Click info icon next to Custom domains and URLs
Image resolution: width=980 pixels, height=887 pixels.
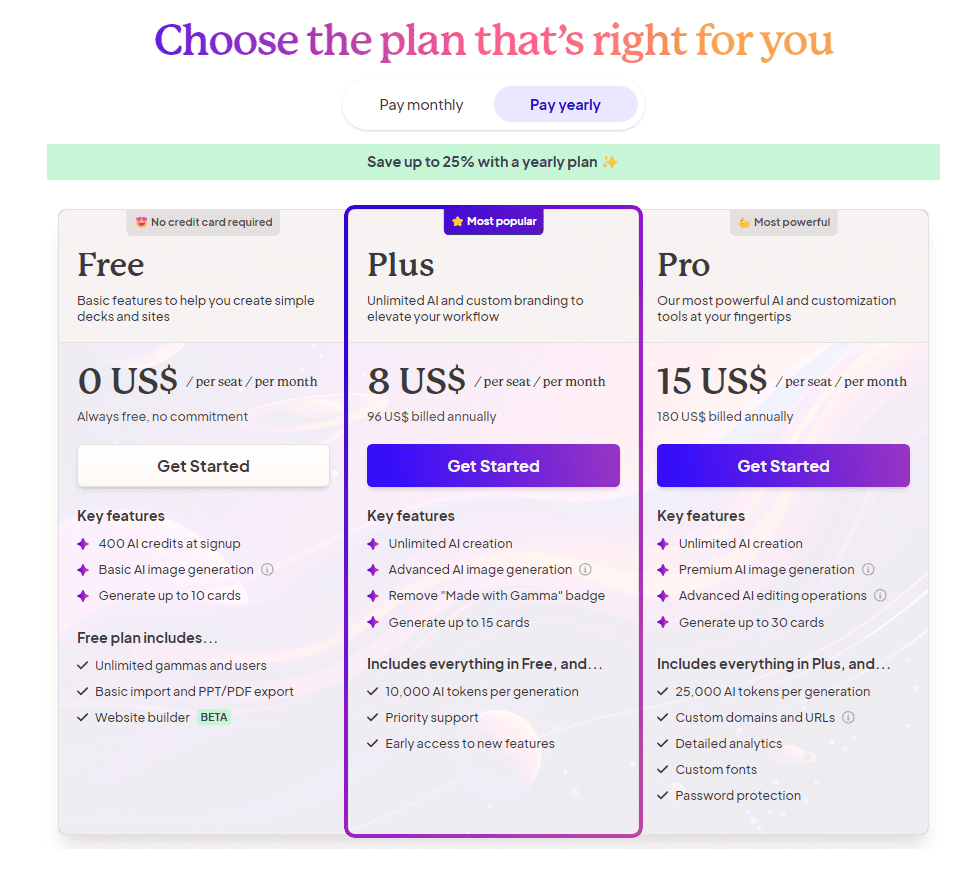click(x=848, y=718)
